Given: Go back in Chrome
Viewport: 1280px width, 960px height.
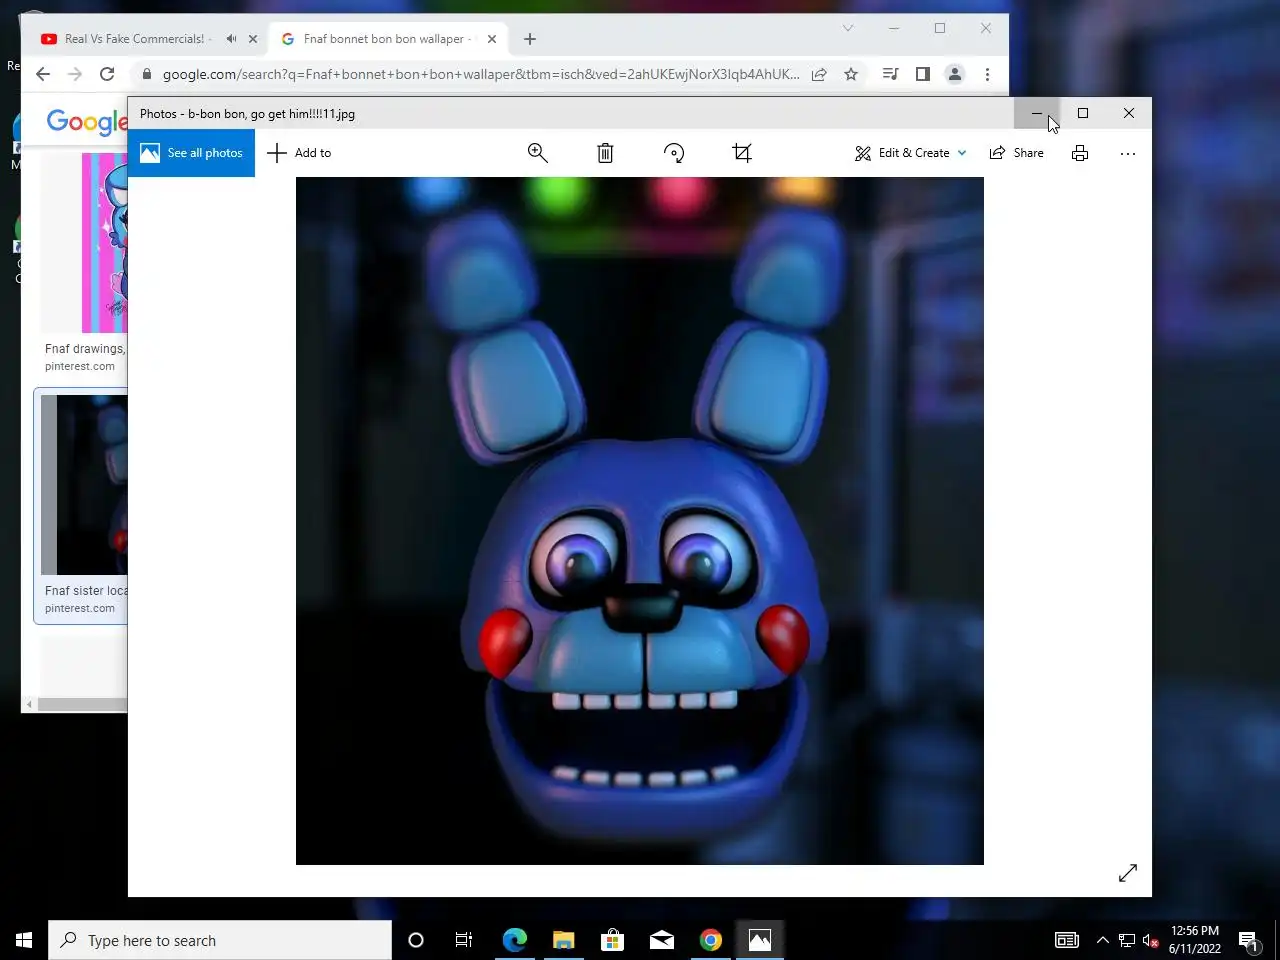Looking at the screenshot, I should tap(42, 74).
